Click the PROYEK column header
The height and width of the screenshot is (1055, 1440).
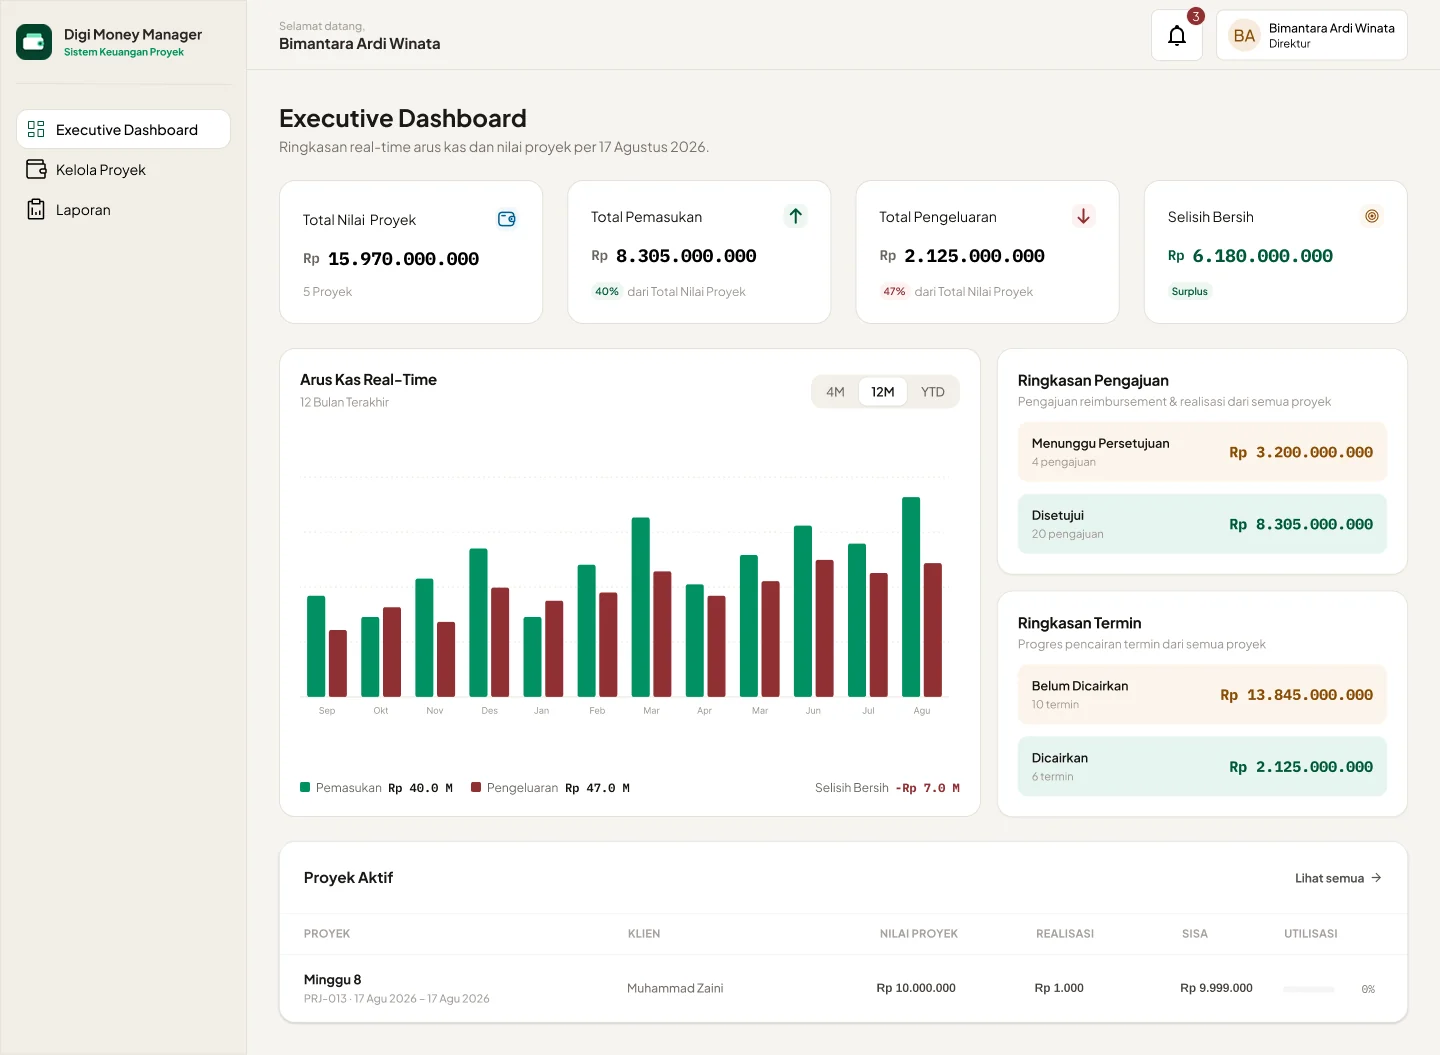(x=327, y=934)
